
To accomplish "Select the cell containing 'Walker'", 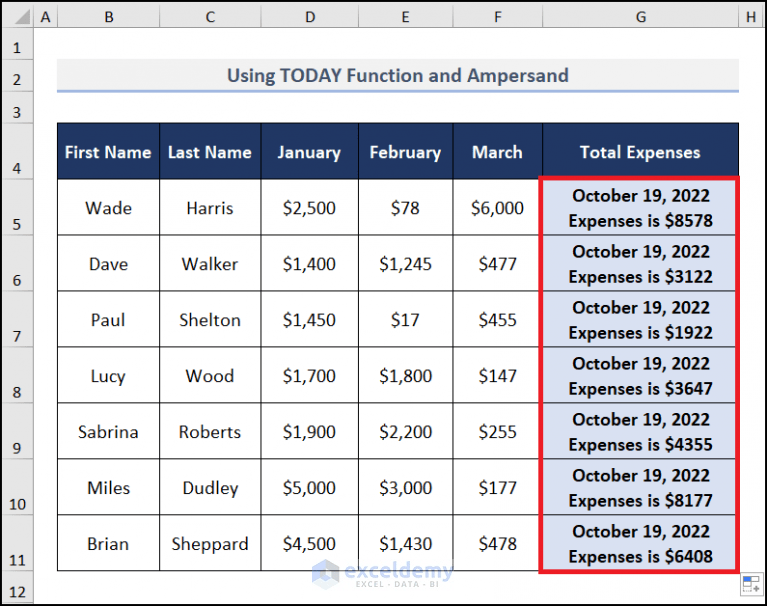I will pos(210,263).
